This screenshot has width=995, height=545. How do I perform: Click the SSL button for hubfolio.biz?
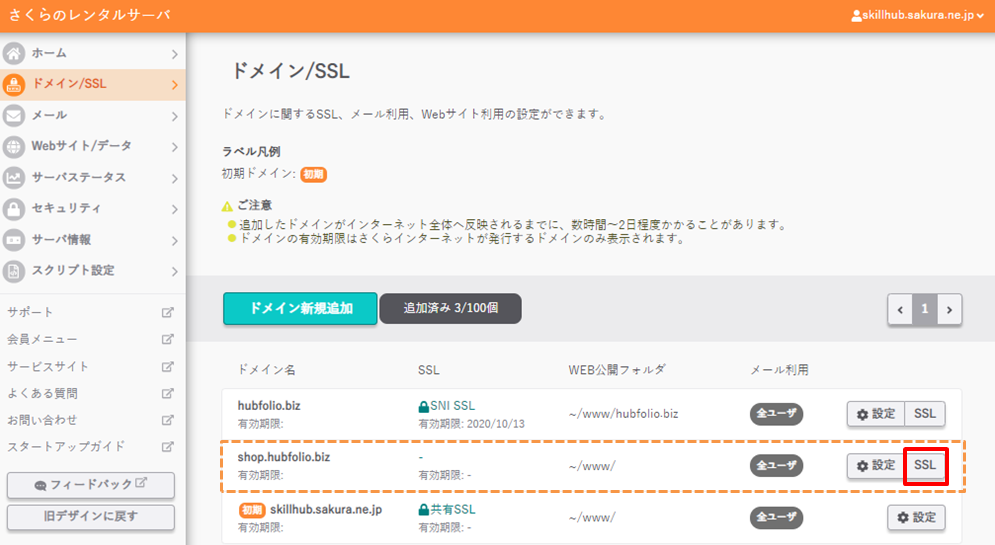925,414
